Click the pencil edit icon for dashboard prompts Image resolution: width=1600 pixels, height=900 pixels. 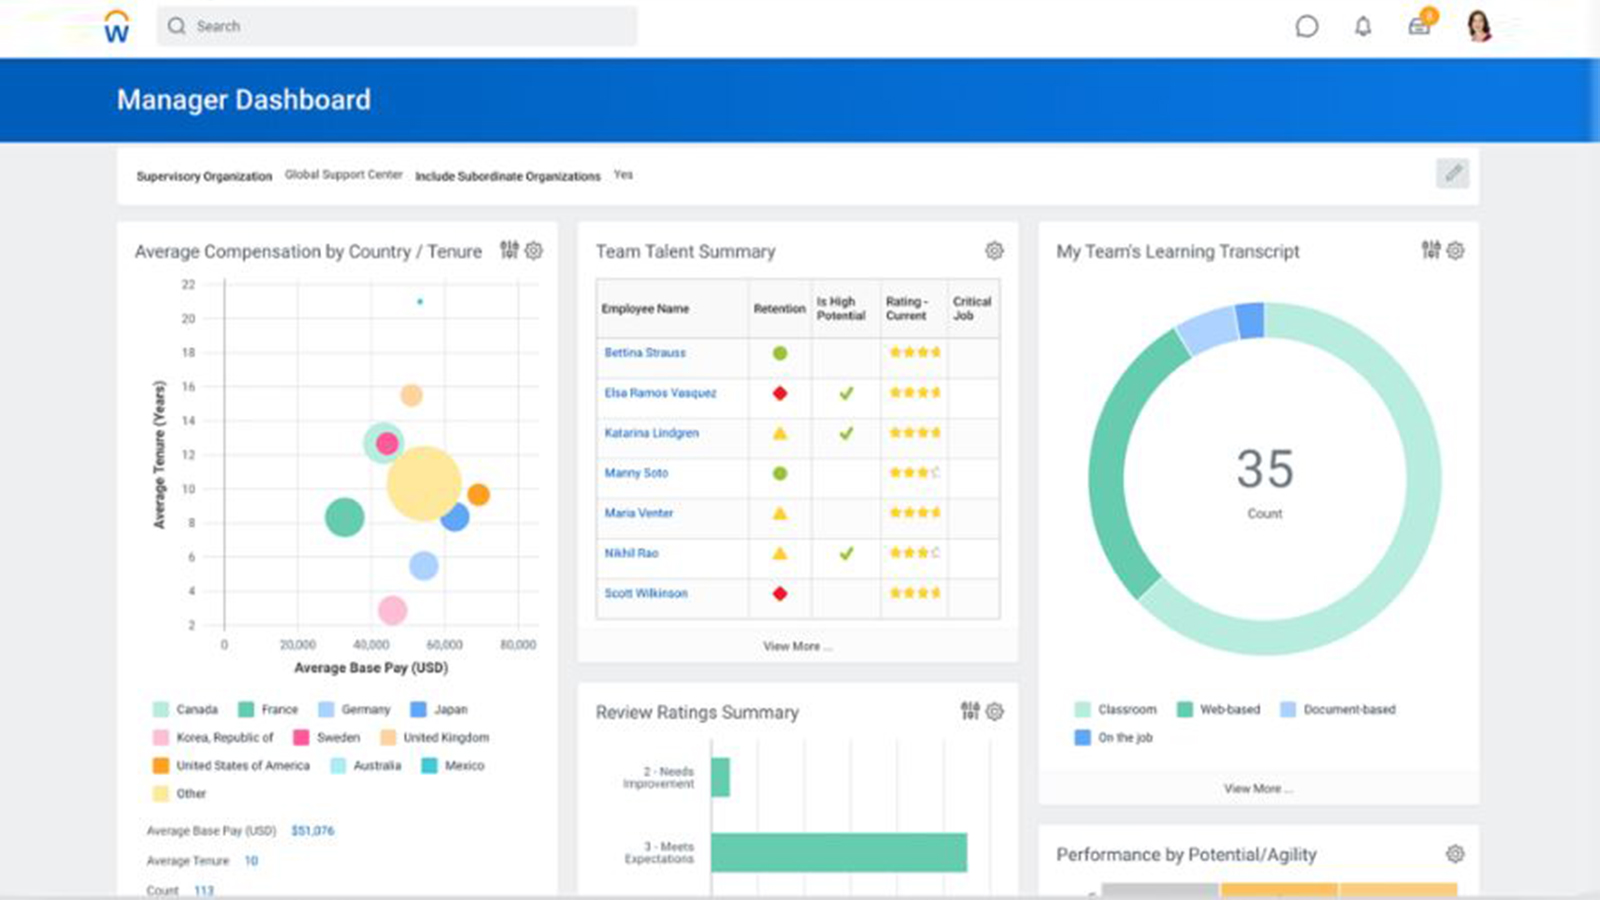pyautogui.click(x=1453, y=173)
